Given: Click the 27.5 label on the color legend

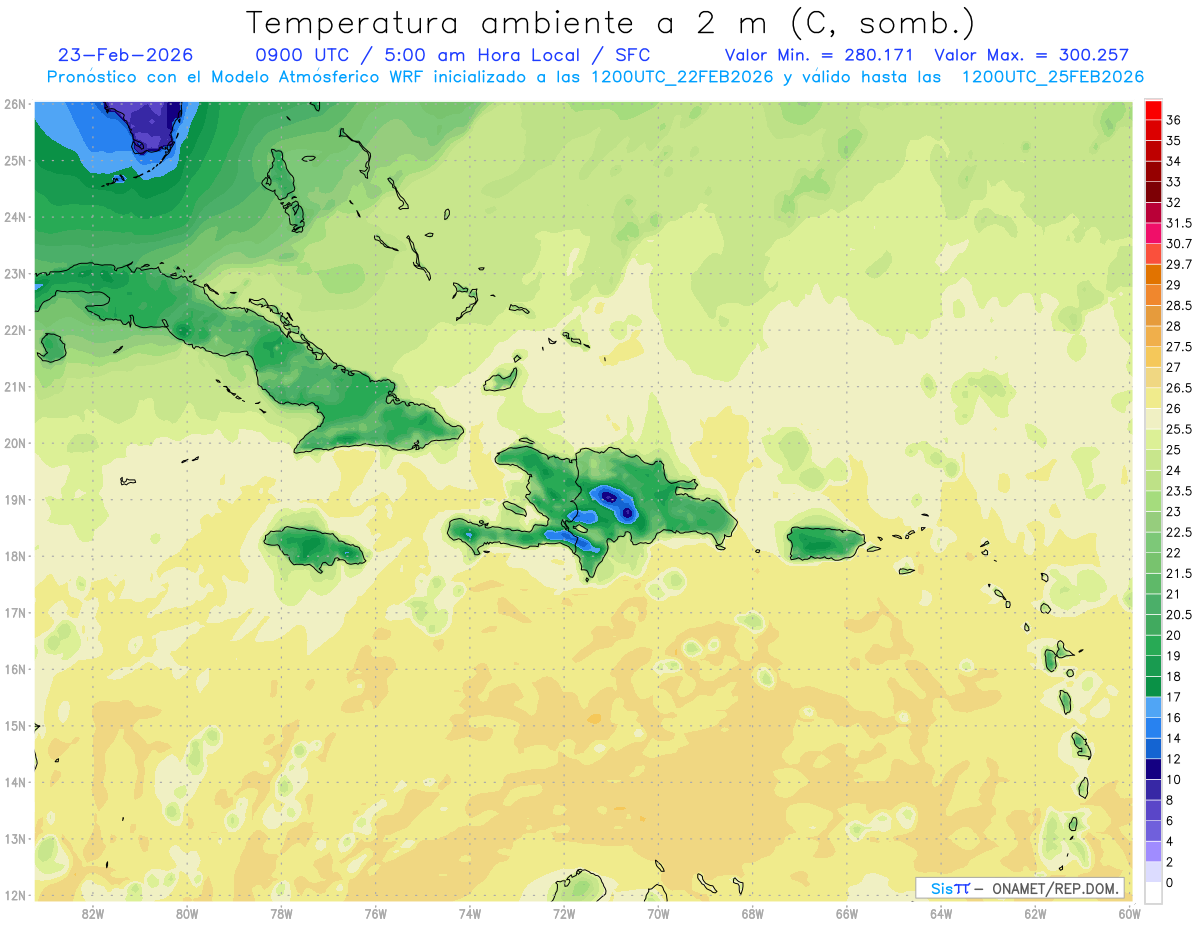Looking at the screenshot, I should click(1178, 347).
